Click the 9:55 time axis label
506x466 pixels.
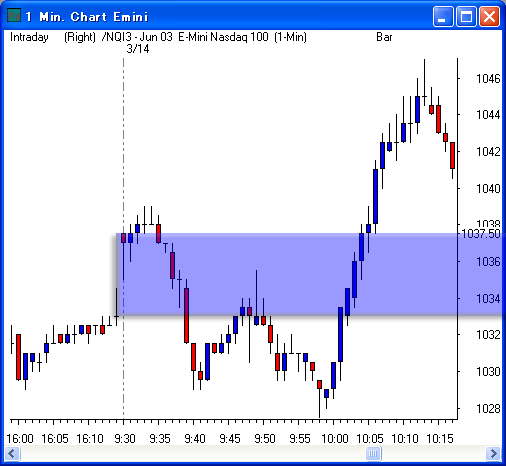click(300, 439)
